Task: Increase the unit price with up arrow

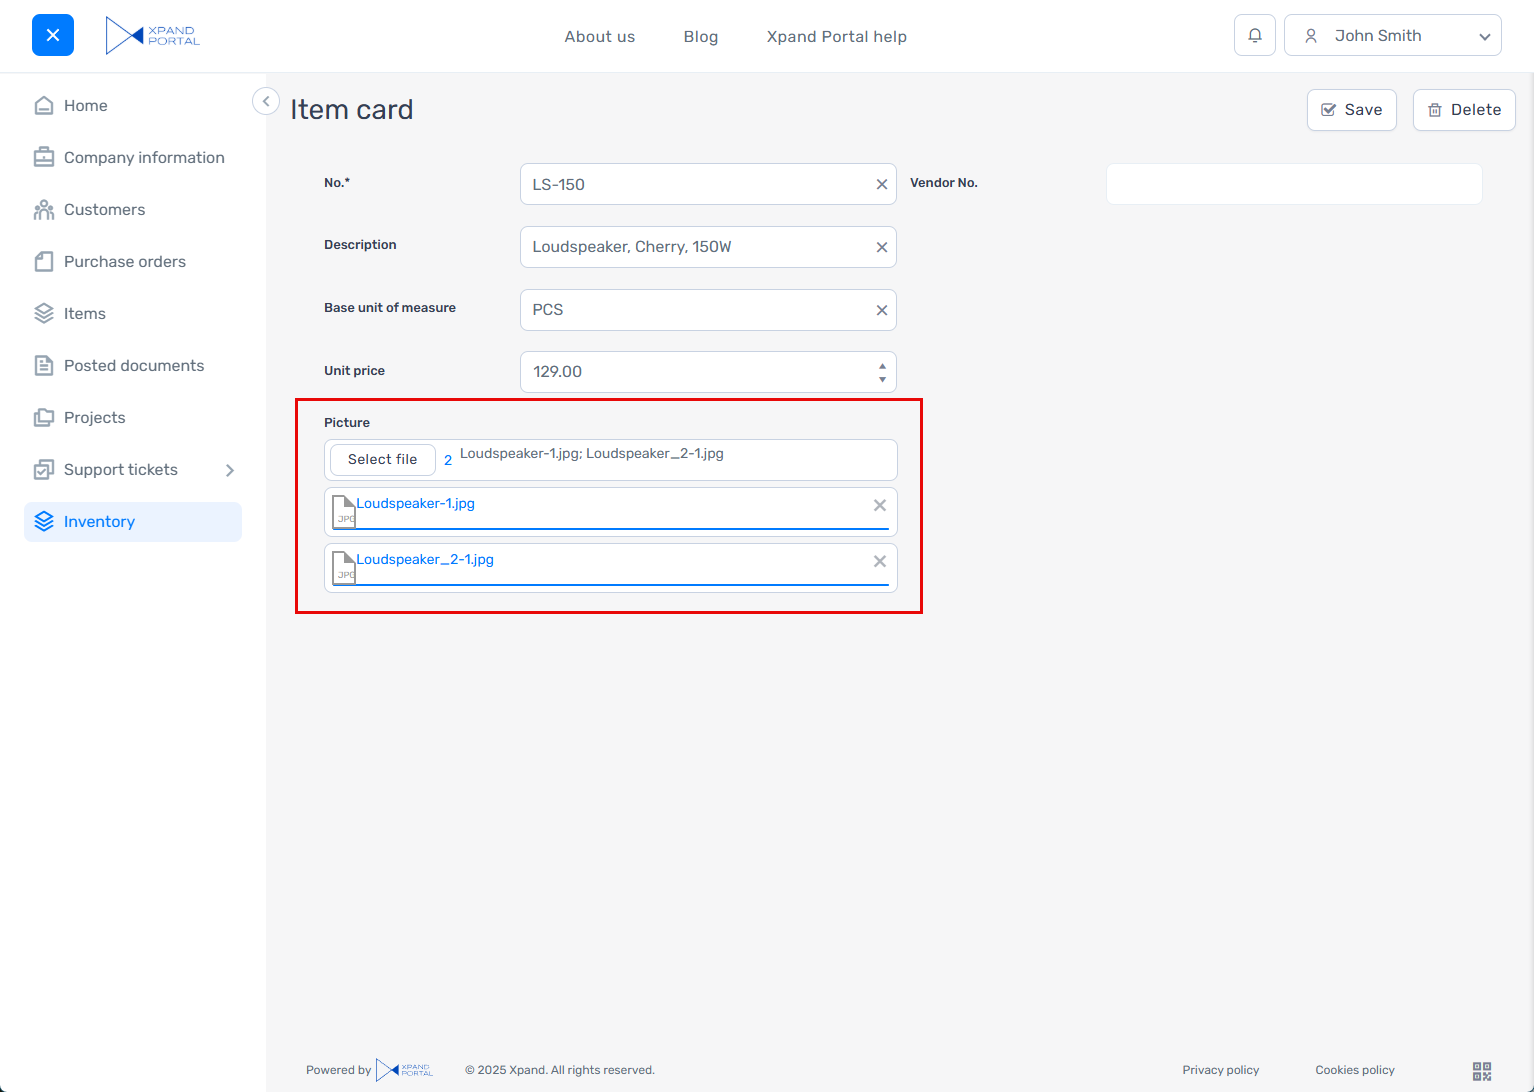Action: 882,365
